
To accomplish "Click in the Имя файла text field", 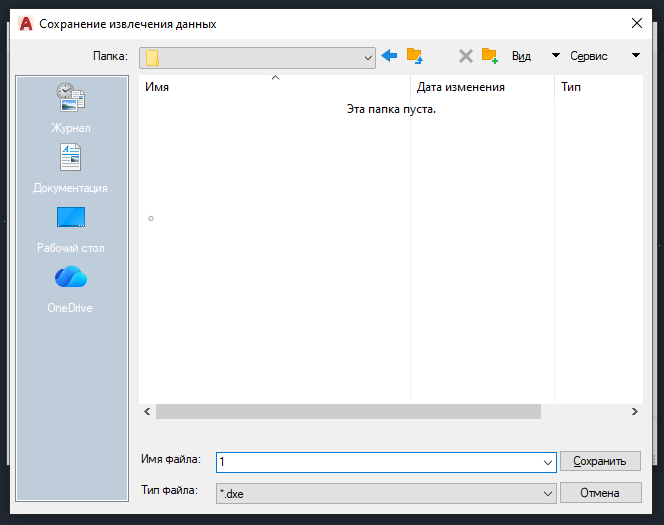I will pyautogui.click(x=380, y=462).
